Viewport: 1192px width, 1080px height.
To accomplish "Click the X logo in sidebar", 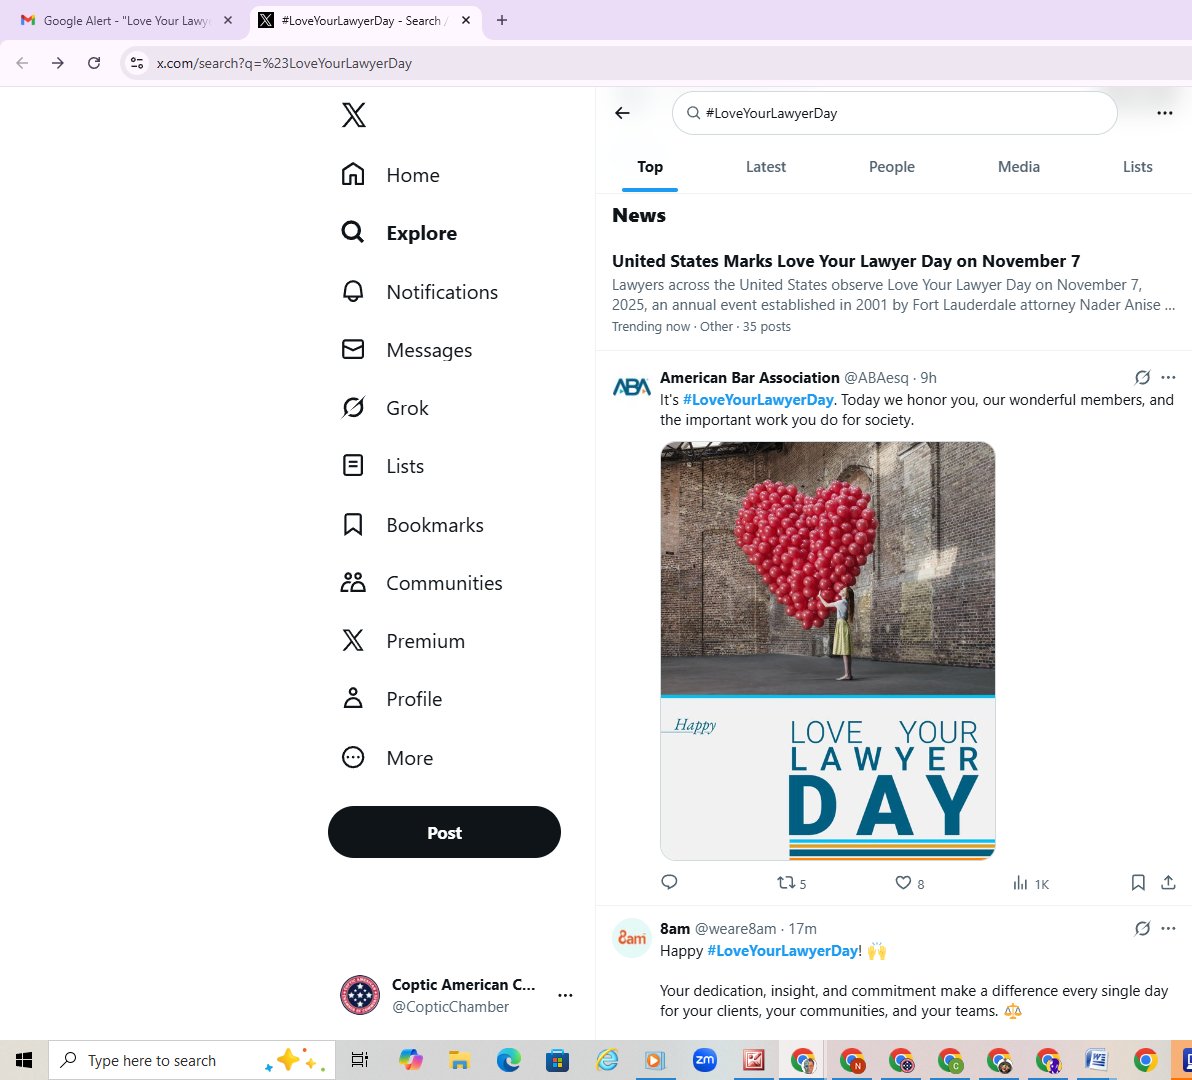I will (x=353, y=115).
